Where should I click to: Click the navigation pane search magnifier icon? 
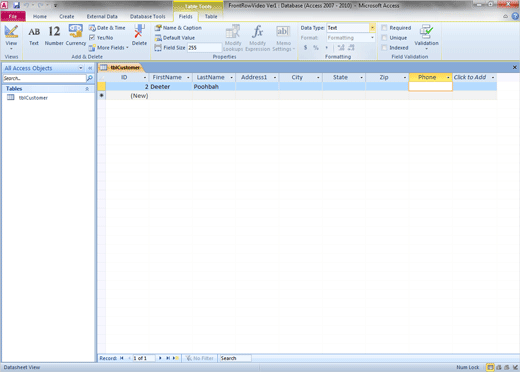point(90,78)
